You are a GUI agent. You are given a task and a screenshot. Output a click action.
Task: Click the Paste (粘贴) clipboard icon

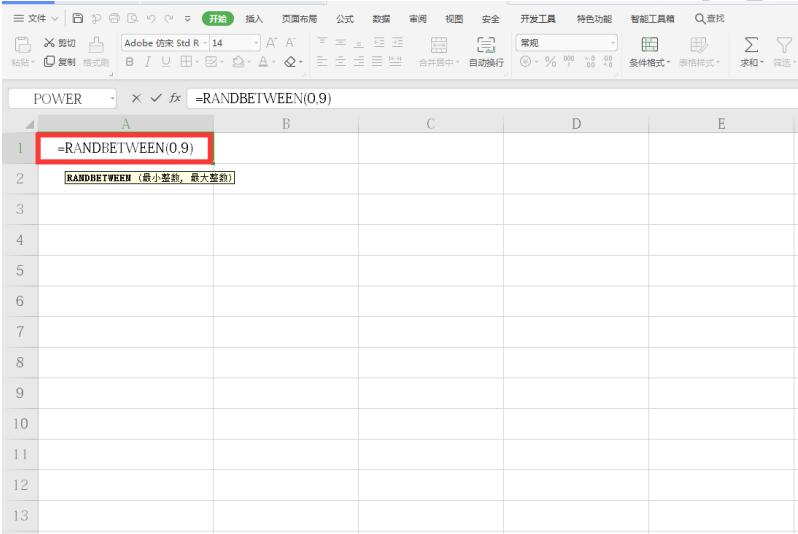[x=22, y=45]
